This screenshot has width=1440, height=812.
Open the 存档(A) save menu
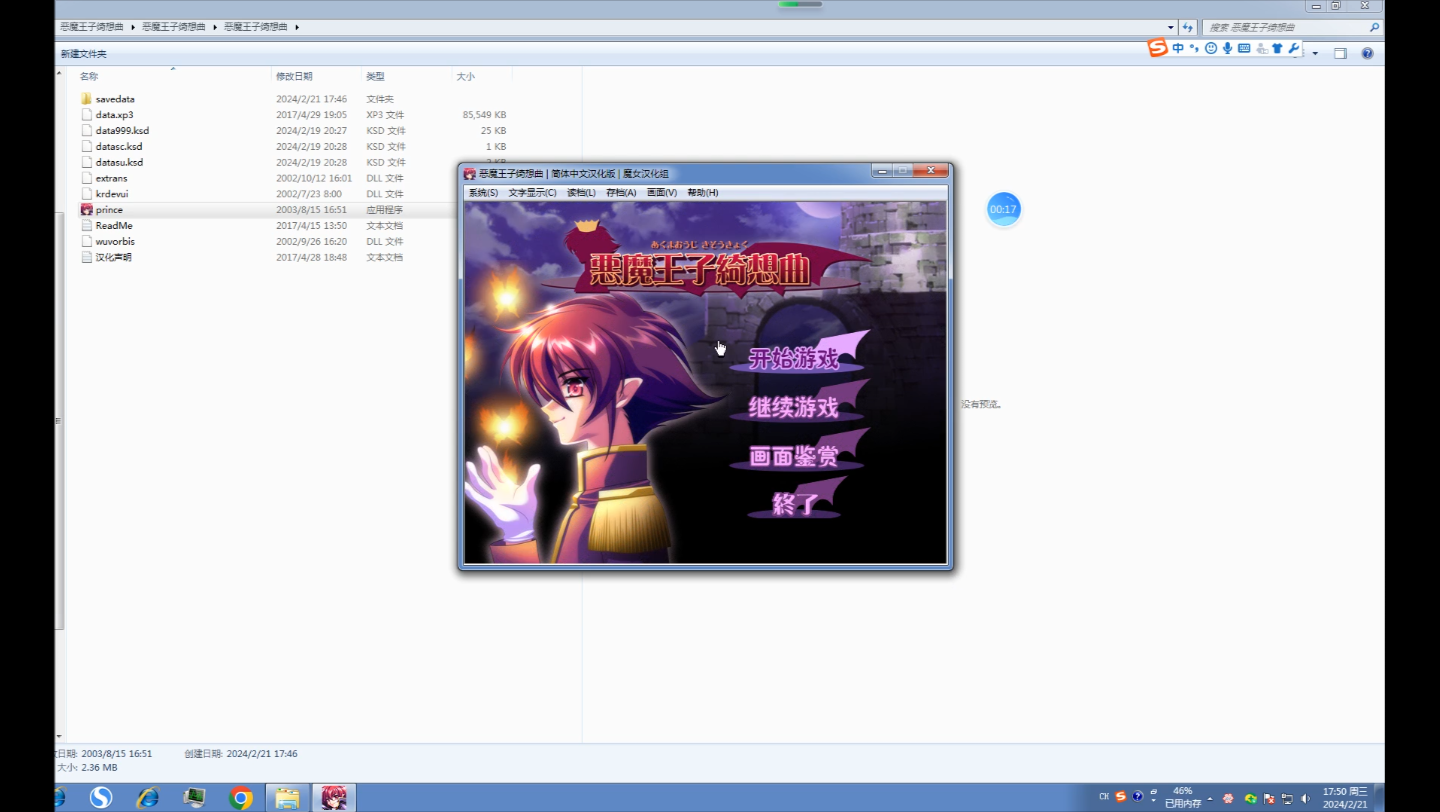pyautogui.click(x=621, y=192)
